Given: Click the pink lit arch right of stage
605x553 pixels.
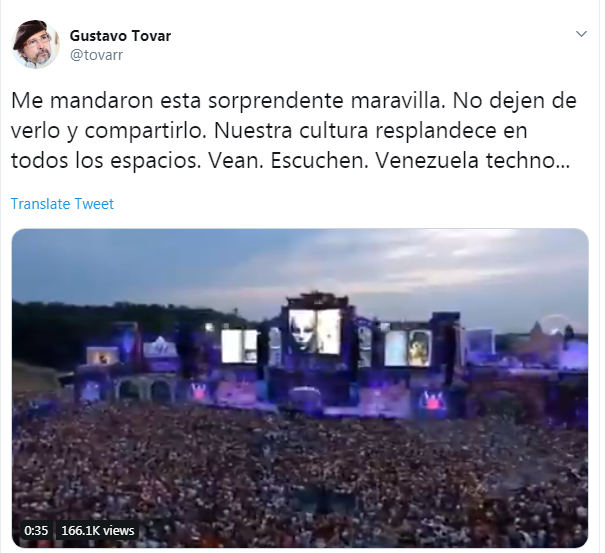Looking at the screenshot, I should 433,401.
